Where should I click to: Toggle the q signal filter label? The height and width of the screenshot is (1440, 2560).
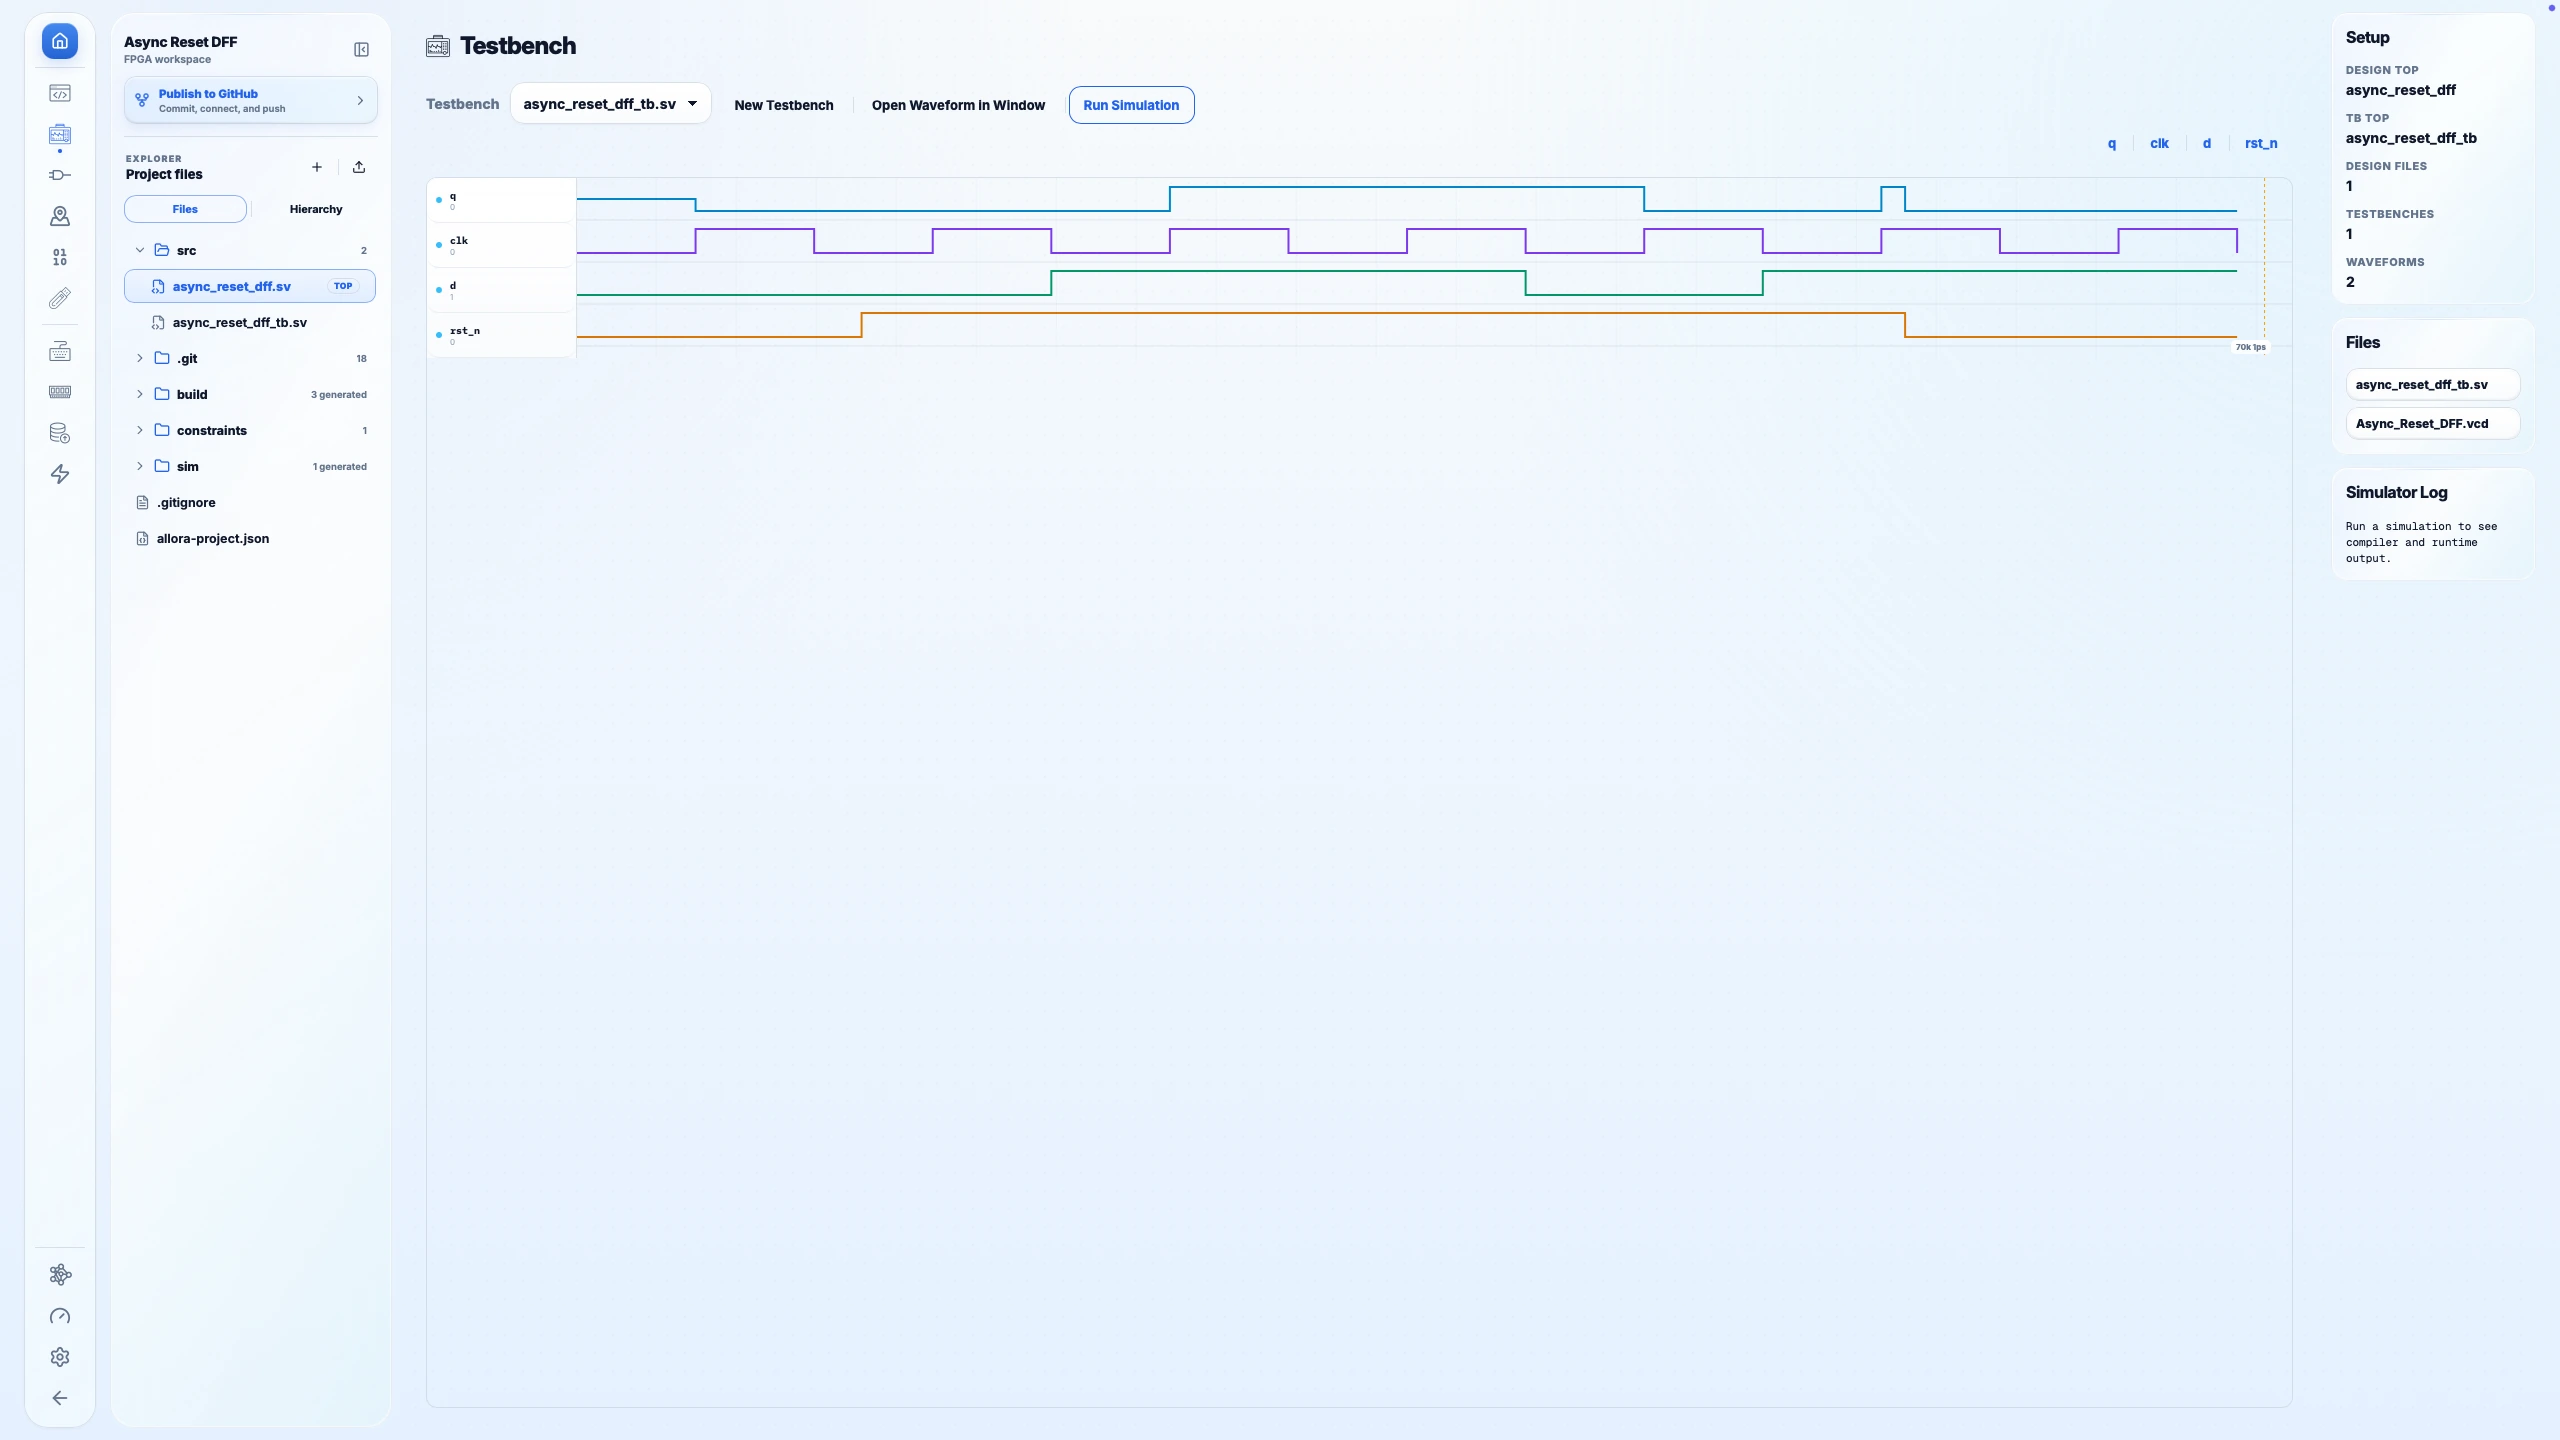[2112, 144]
